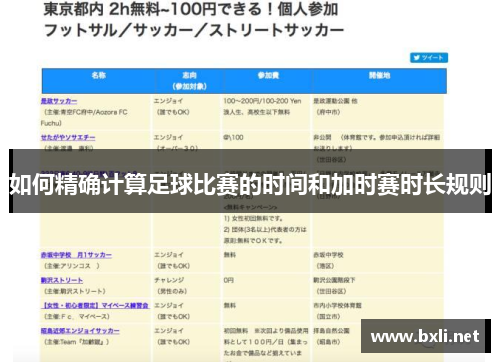Click the (主催:アリンコス) organizer text
Viewport: 500px width, 362px height.
point(72,266)
